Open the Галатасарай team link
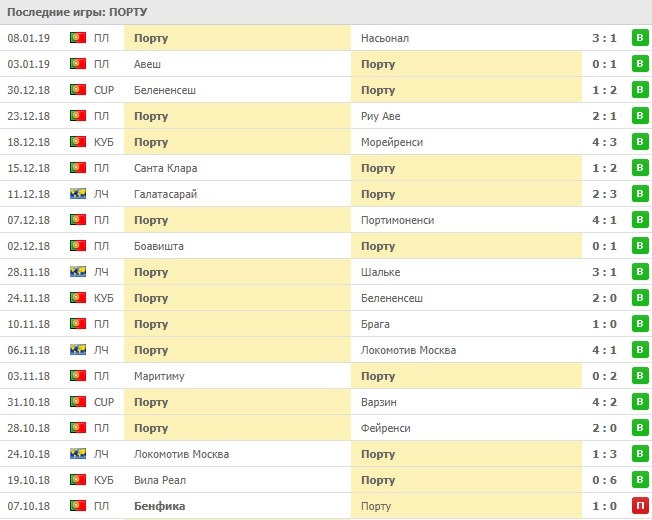 coord(165,194)
